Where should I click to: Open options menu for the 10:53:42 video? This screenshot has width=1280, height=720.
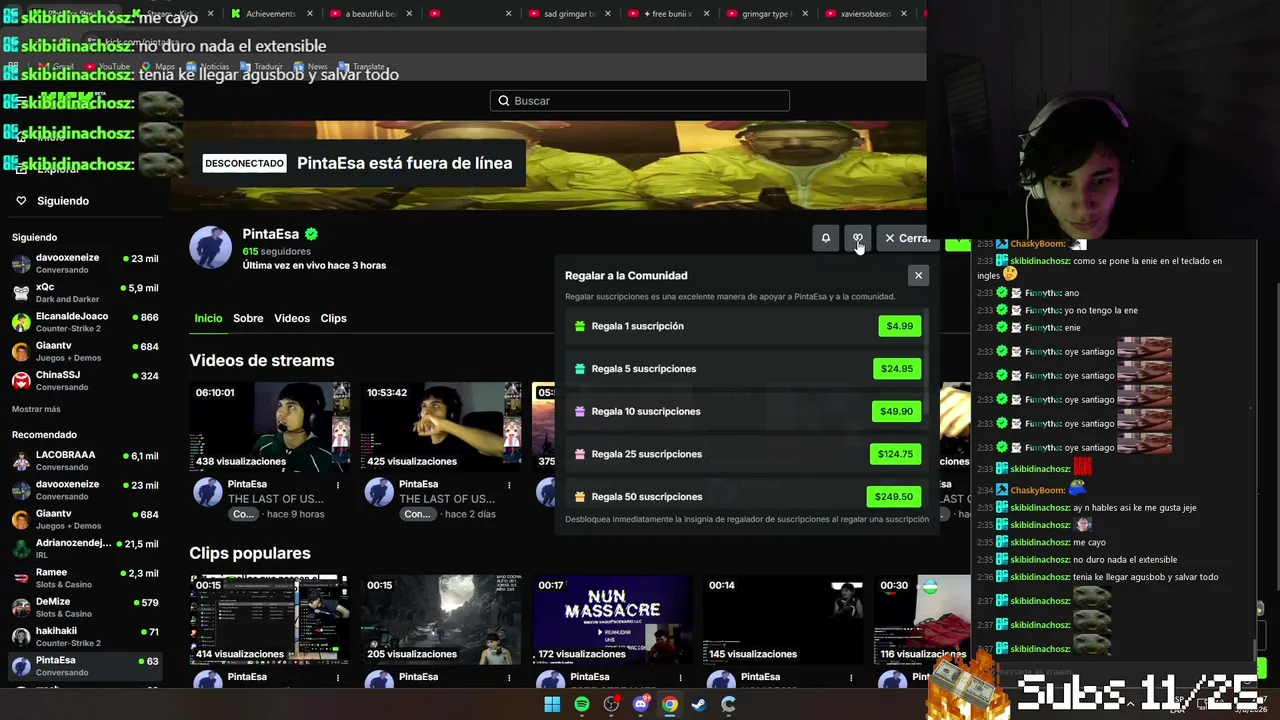[x=509, y=485]
